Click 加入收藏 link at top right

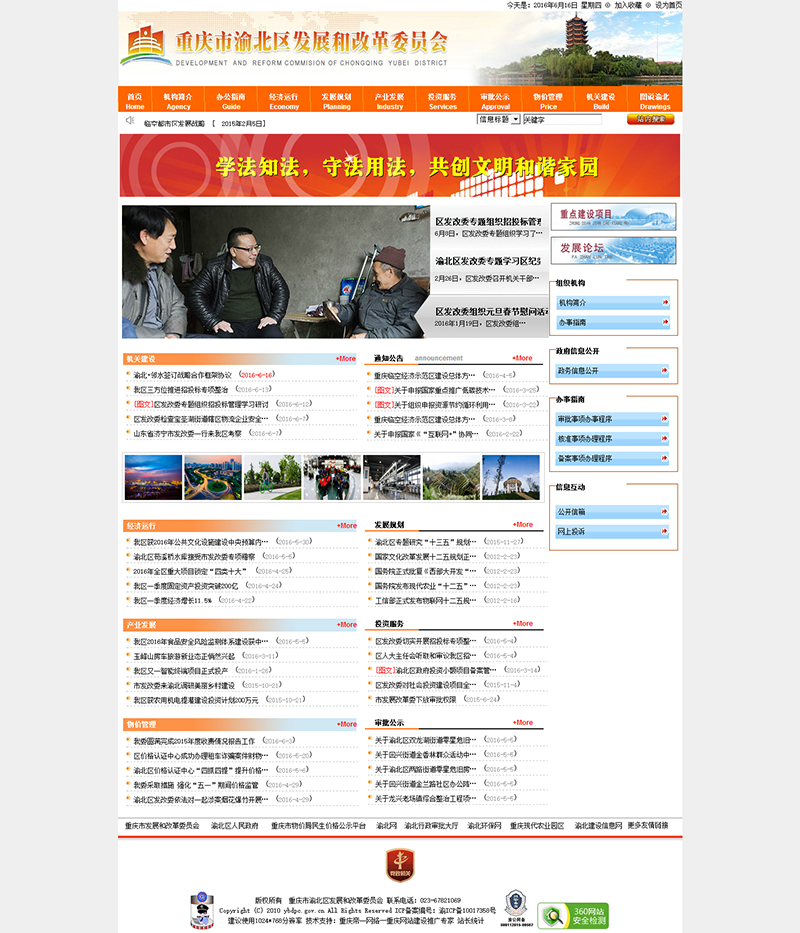628,5
